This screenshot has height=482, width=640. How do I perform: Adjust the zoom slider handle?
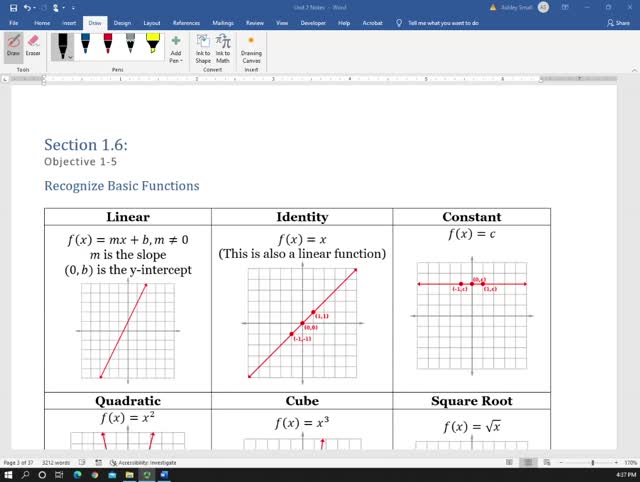(593, 462)
